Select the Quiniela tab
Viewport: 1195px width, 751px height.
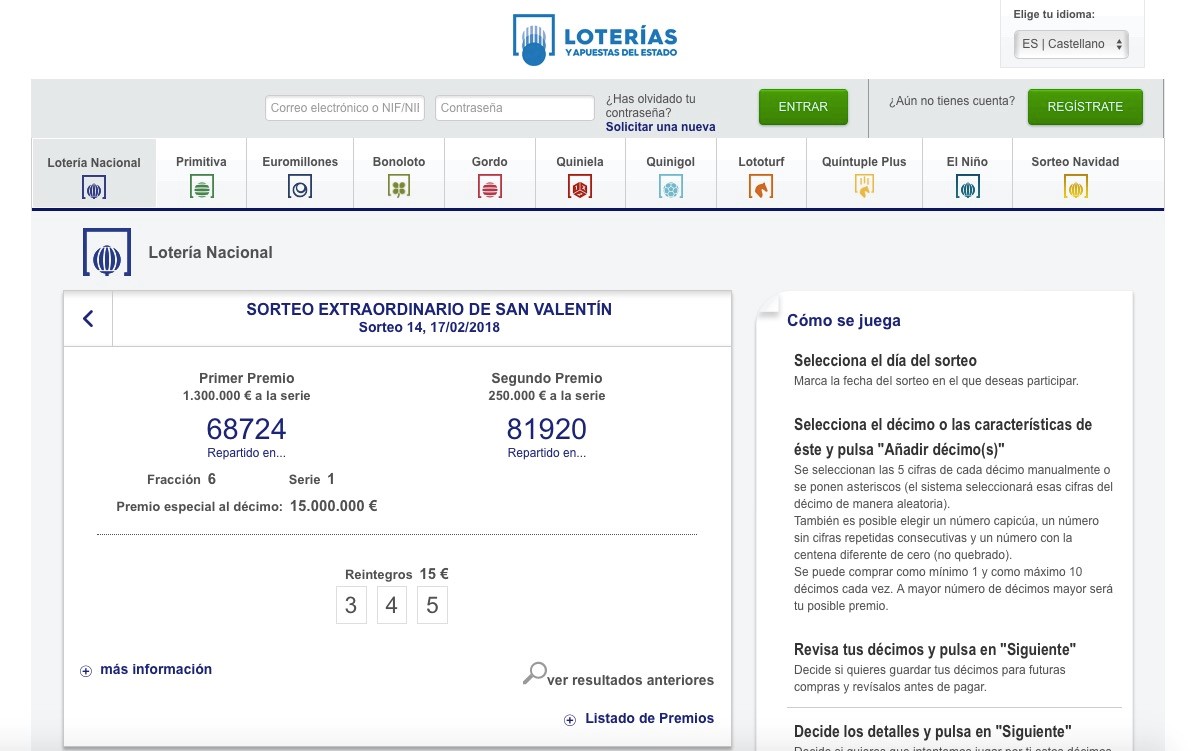(x=580, y=173)
